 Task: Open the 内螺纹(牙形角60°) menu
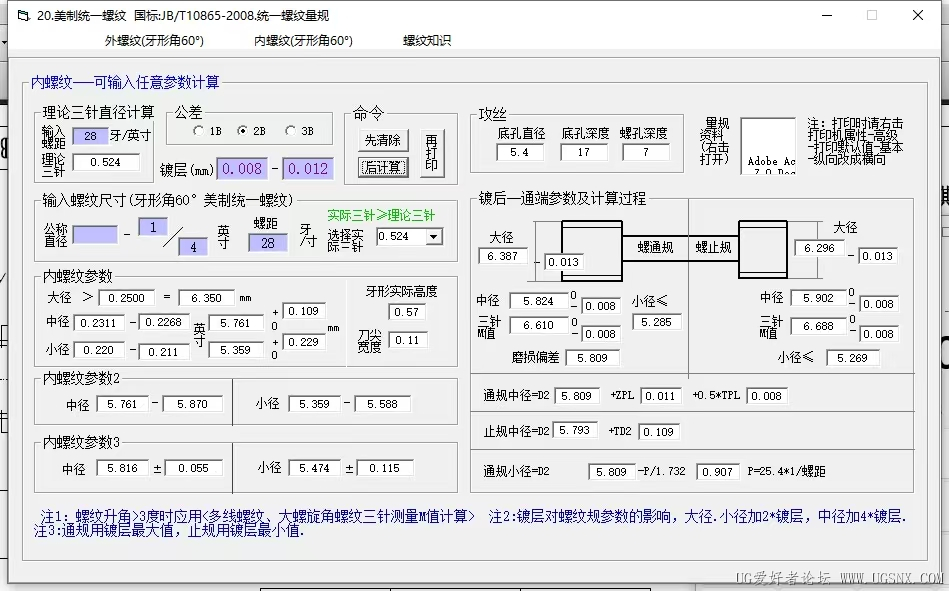click(x=303, y=41)
